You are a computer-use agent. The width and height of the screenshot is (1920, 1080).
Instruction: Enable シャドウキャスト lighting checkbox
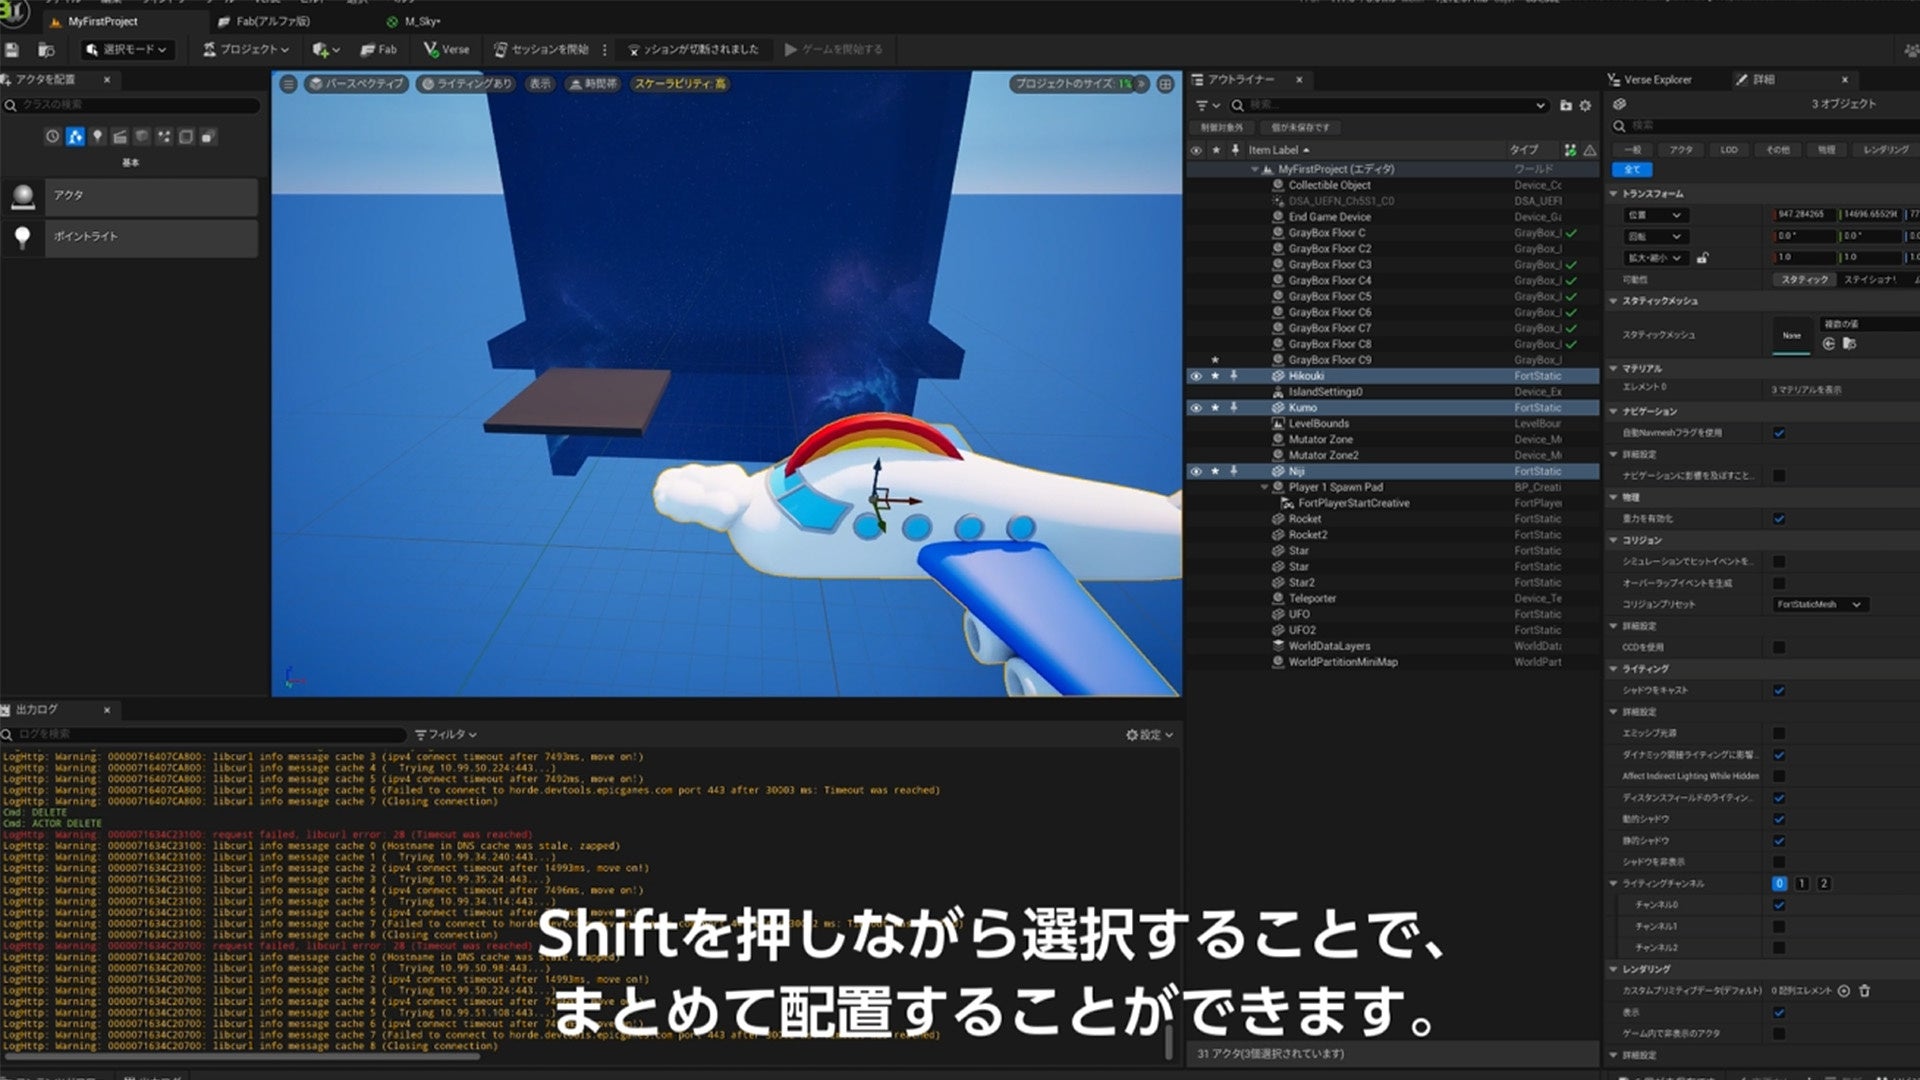pos(1778,688)
